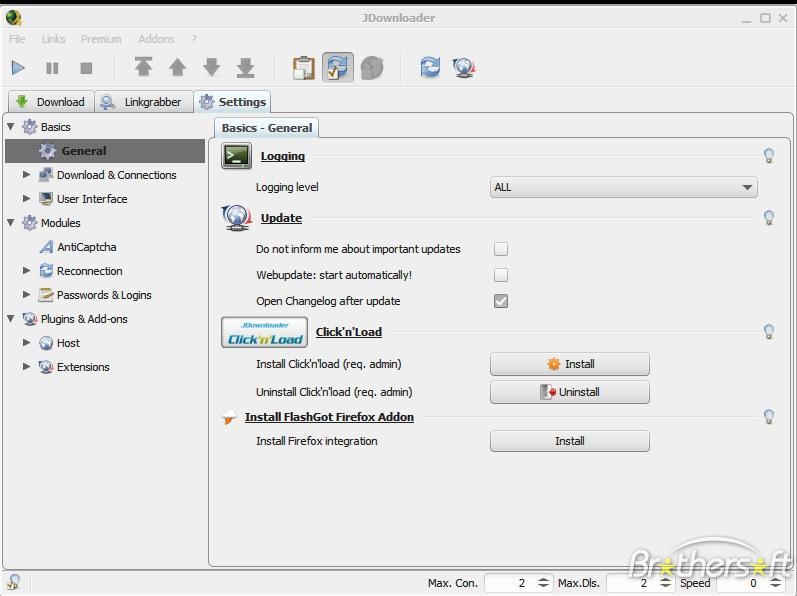
Task: Check 'Webupdate: start automatically!' box
Action: click(x=501, y=275)
